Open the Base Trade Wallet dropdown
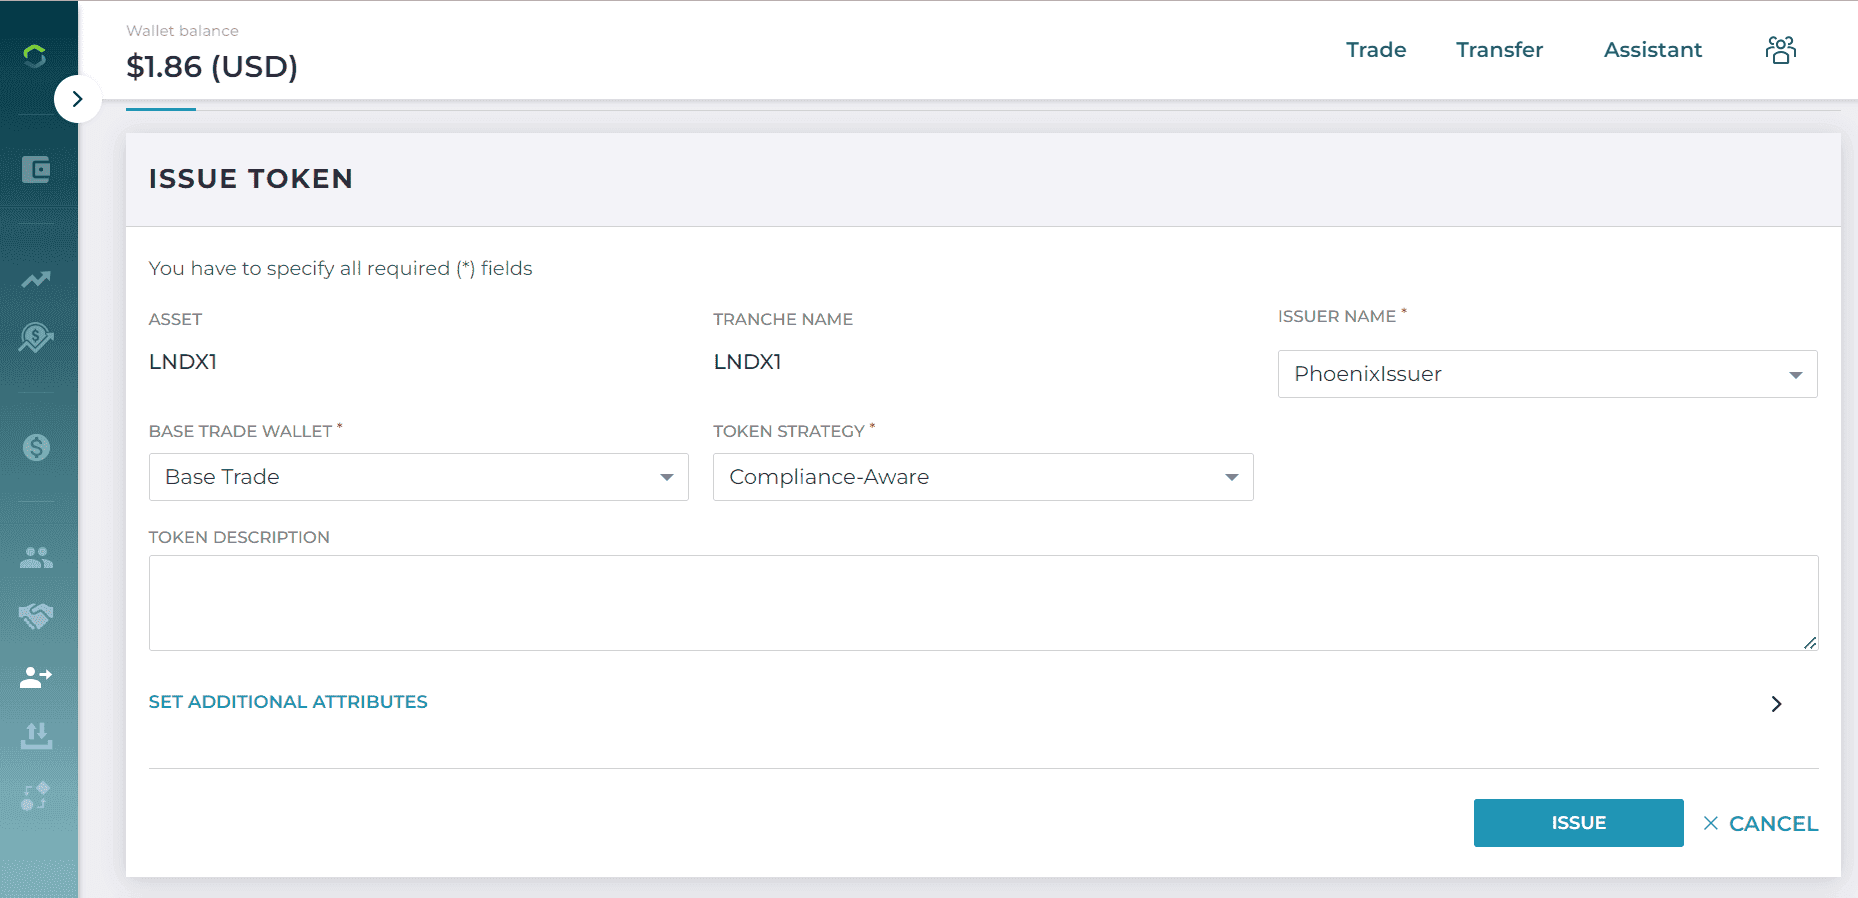This screenshot has width=1858, height=898. click(419, 477)
